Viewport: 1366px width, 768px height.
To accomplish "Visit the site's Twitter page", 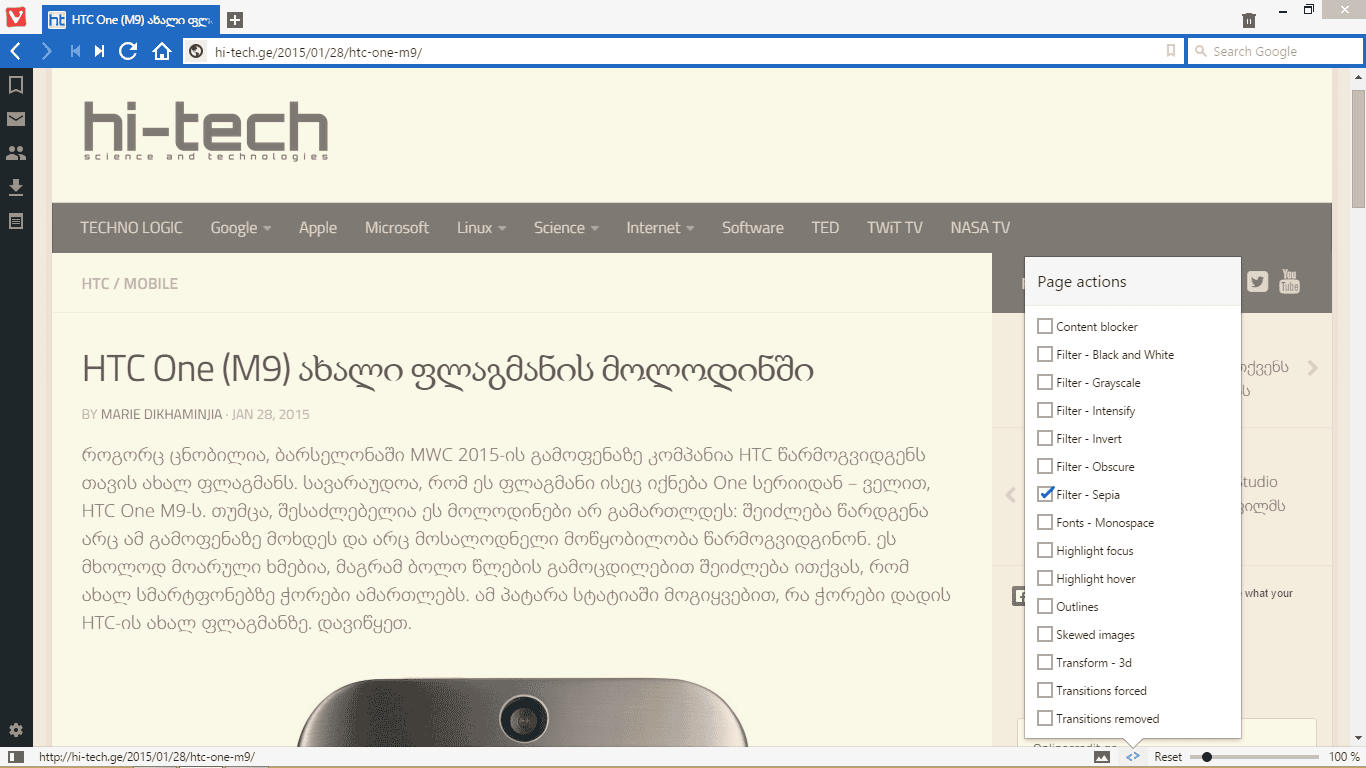I will click(x=1258, y=282).
